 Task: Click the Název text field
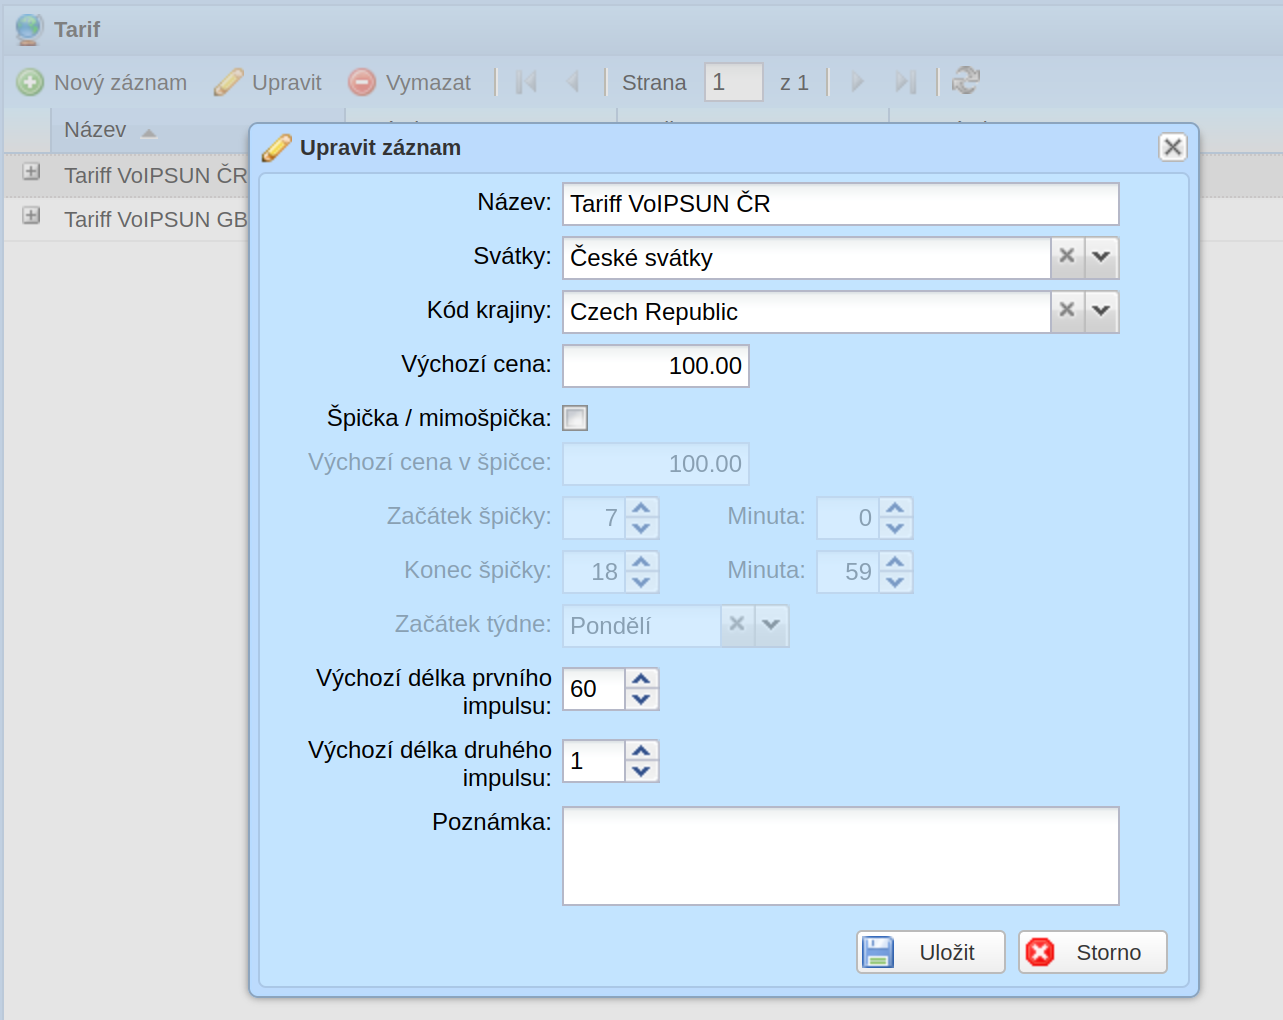[x=841, y=204]
